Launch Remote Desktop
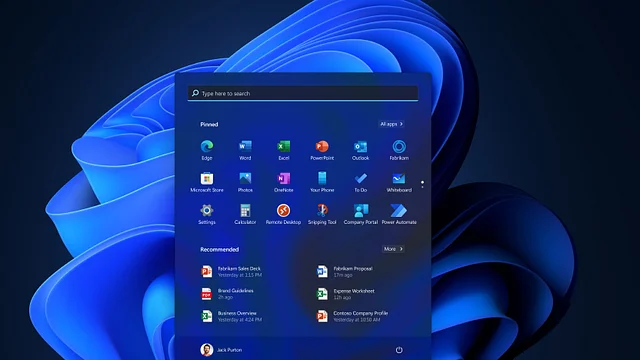Screen dimensions: 640x360 284,214
